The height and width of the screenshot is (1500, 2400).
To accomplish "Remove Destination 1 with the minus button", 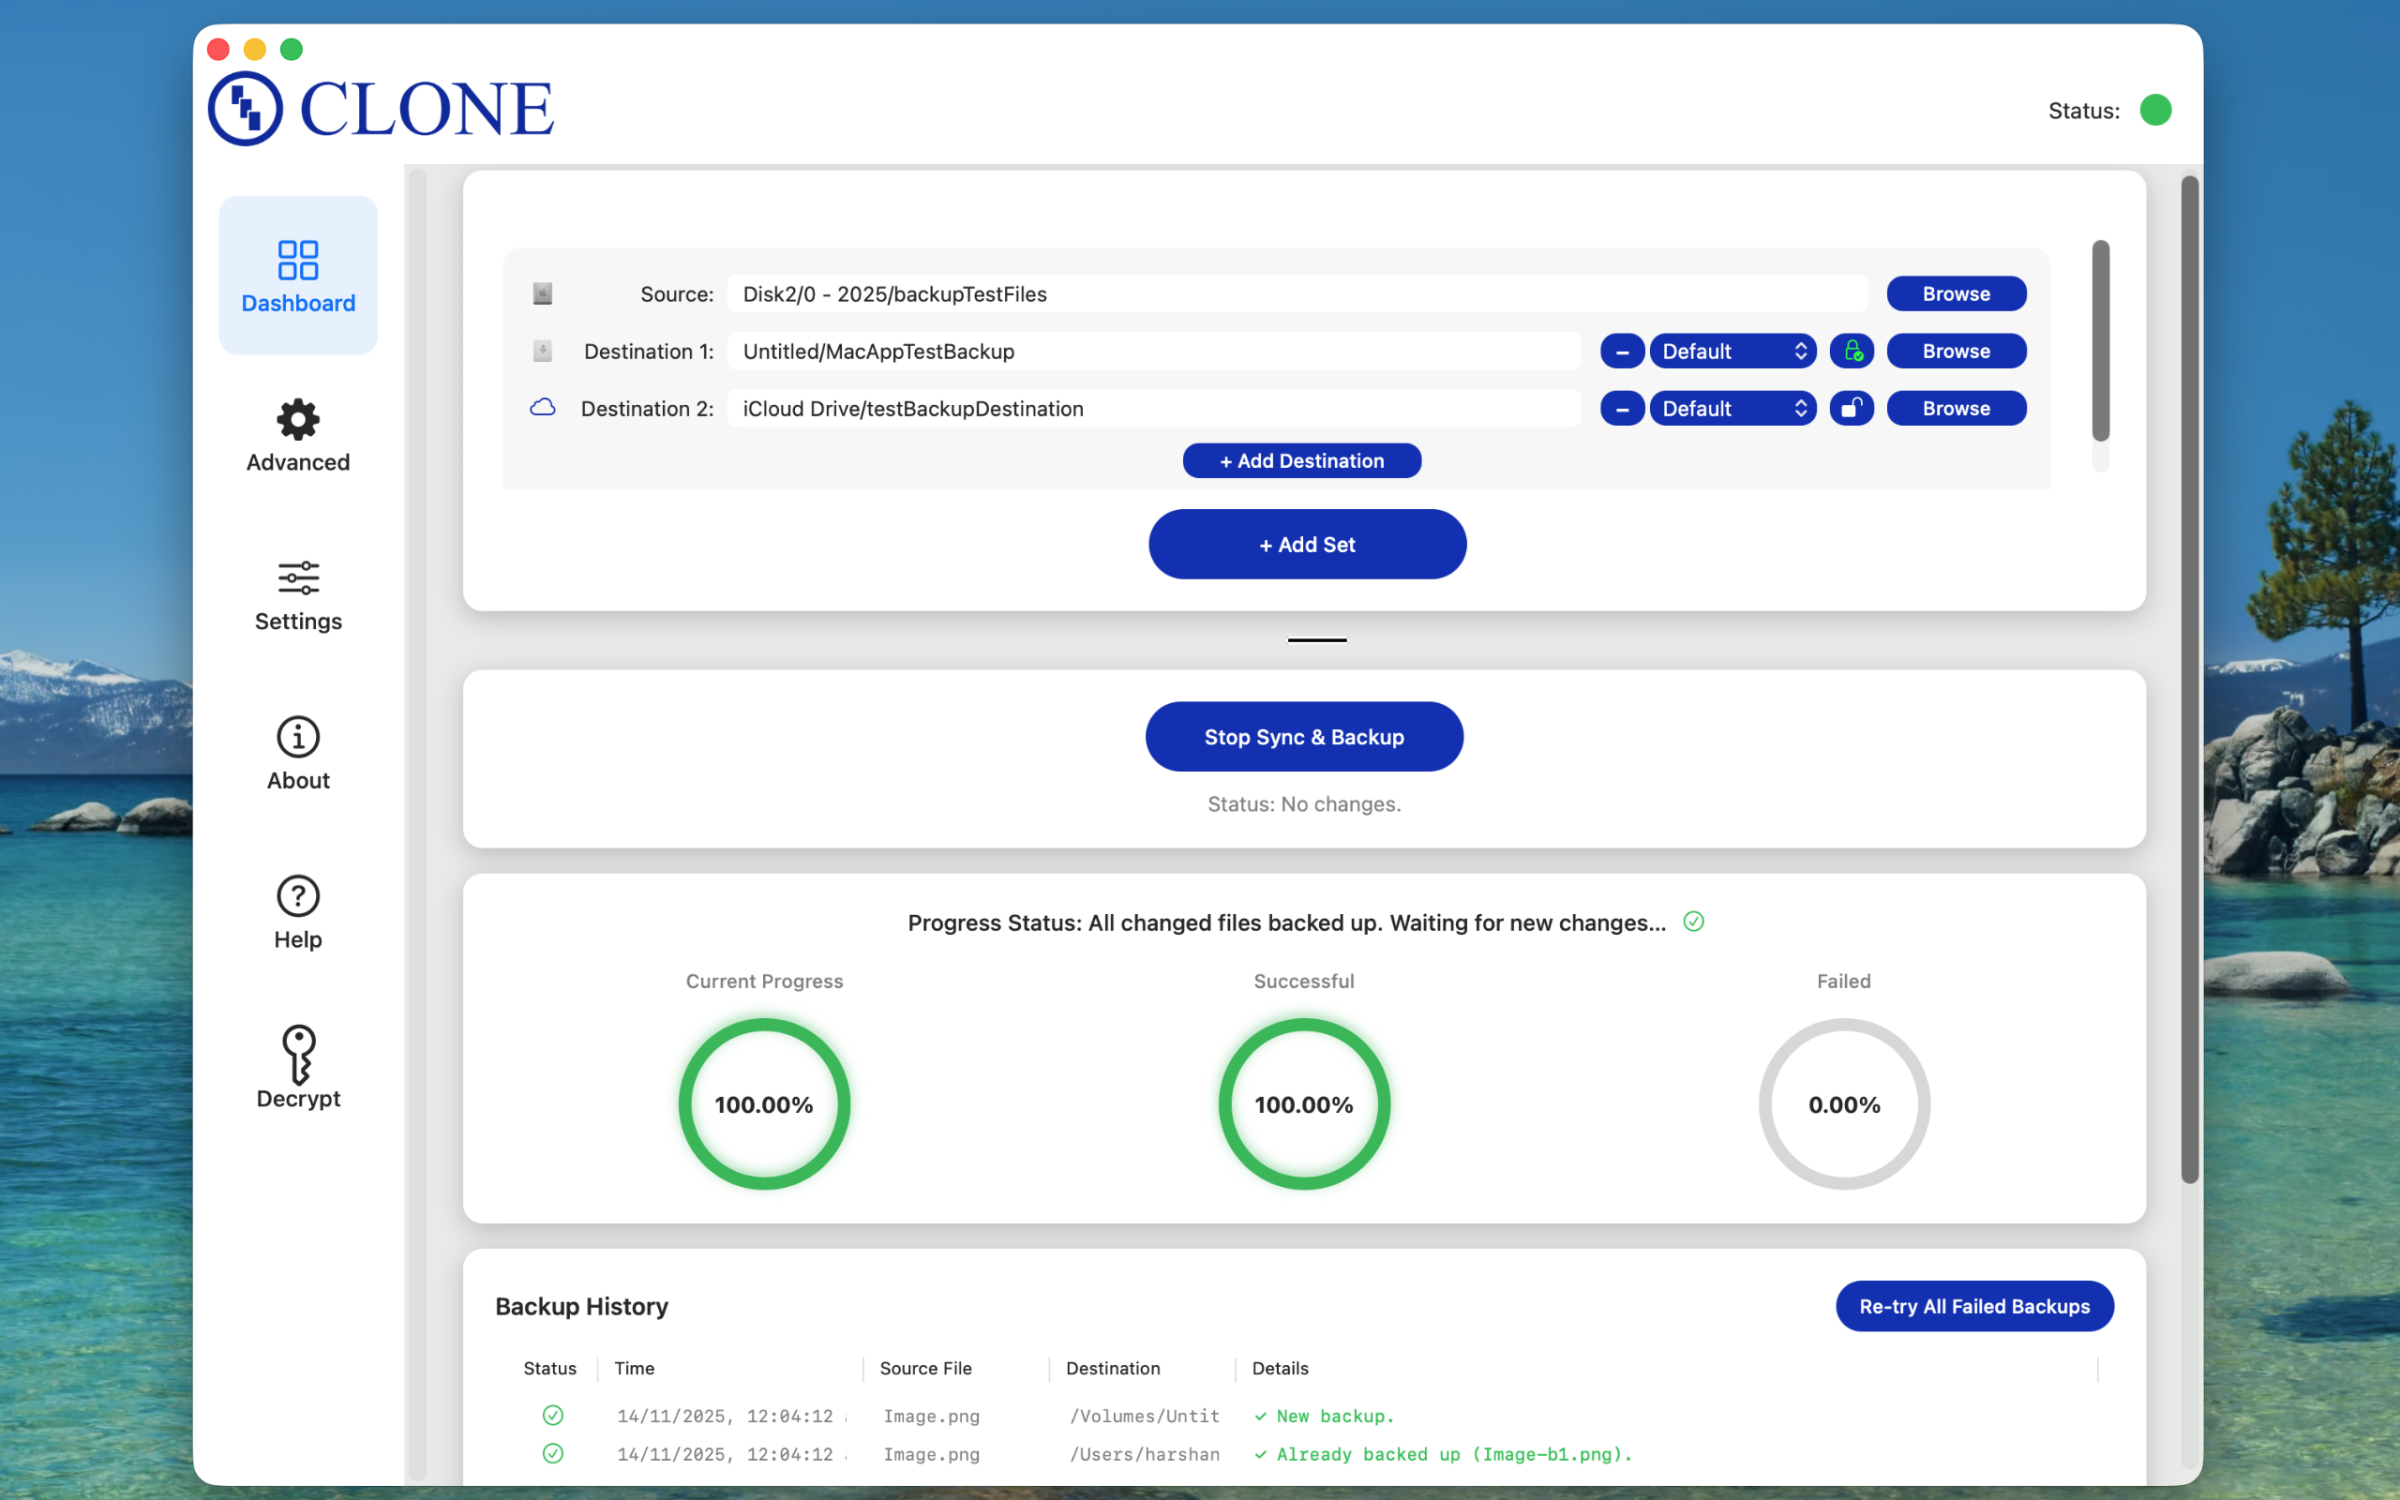I will point(1622,351).
